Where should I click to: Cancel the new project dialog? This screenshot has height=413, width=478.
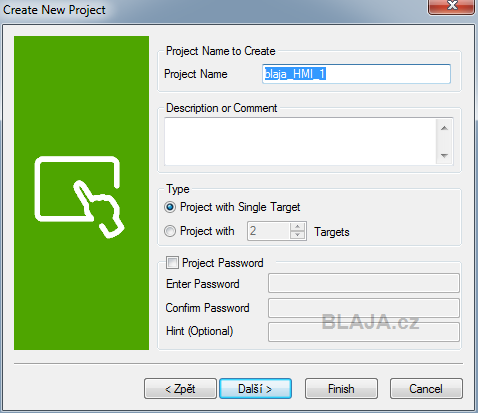click(426, 389)
